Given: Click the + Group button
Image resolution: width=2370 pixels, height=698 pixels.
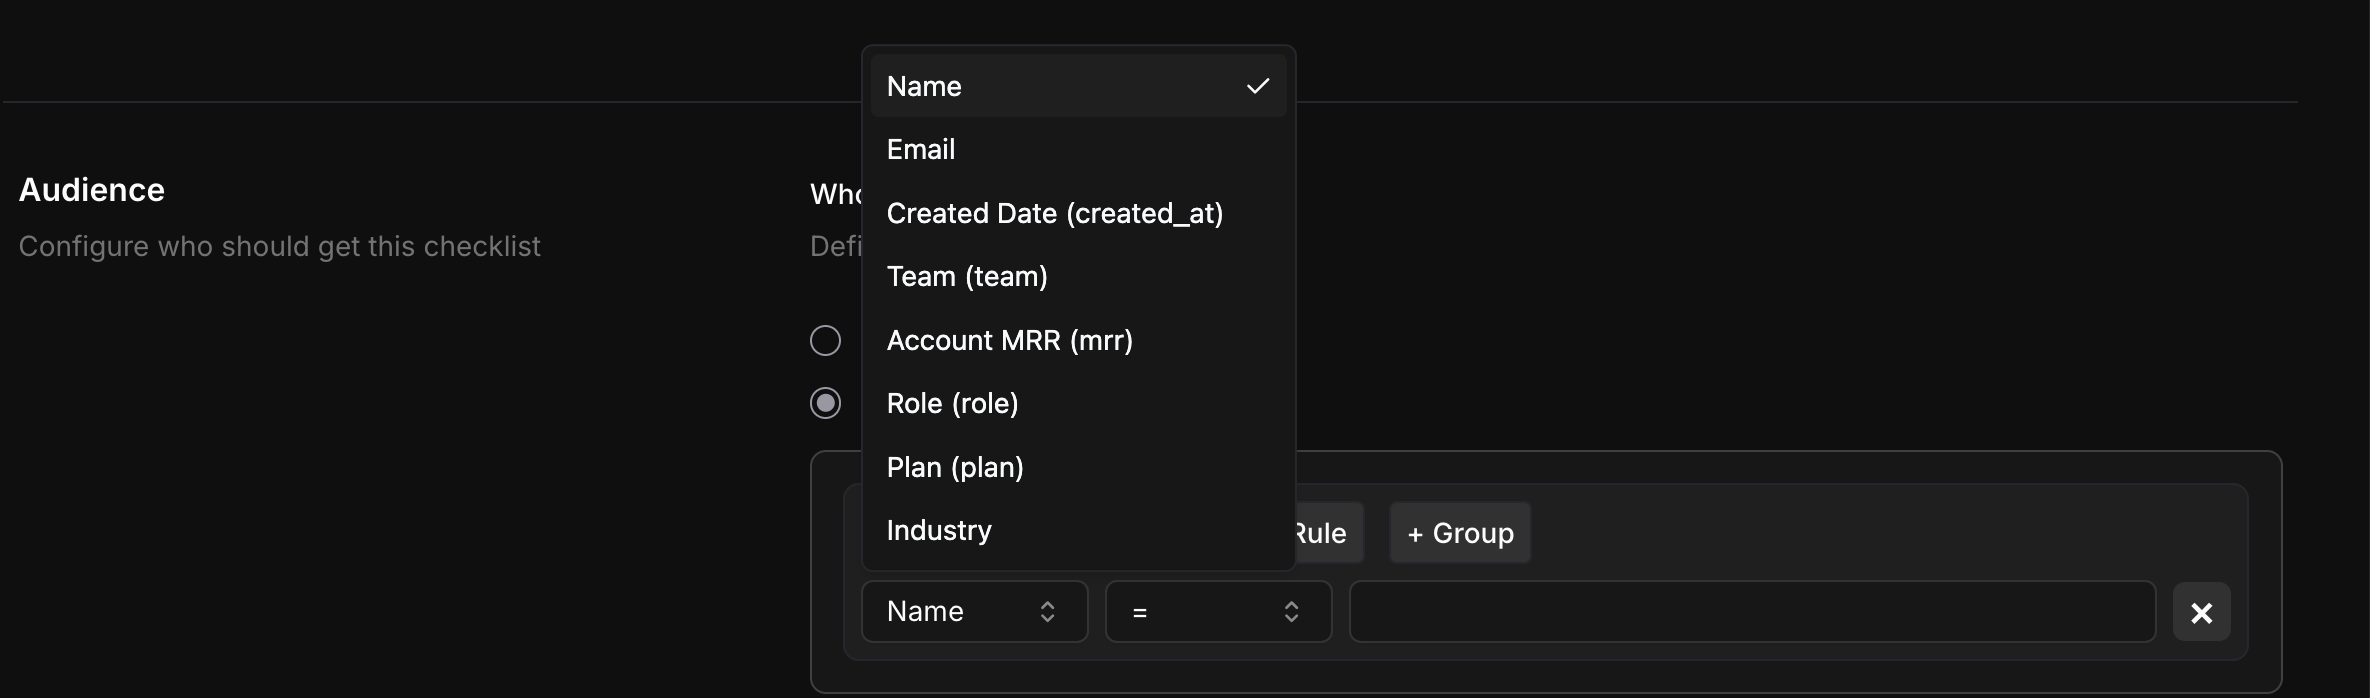Looking at the screenshot, I should tap(1459, 533).
